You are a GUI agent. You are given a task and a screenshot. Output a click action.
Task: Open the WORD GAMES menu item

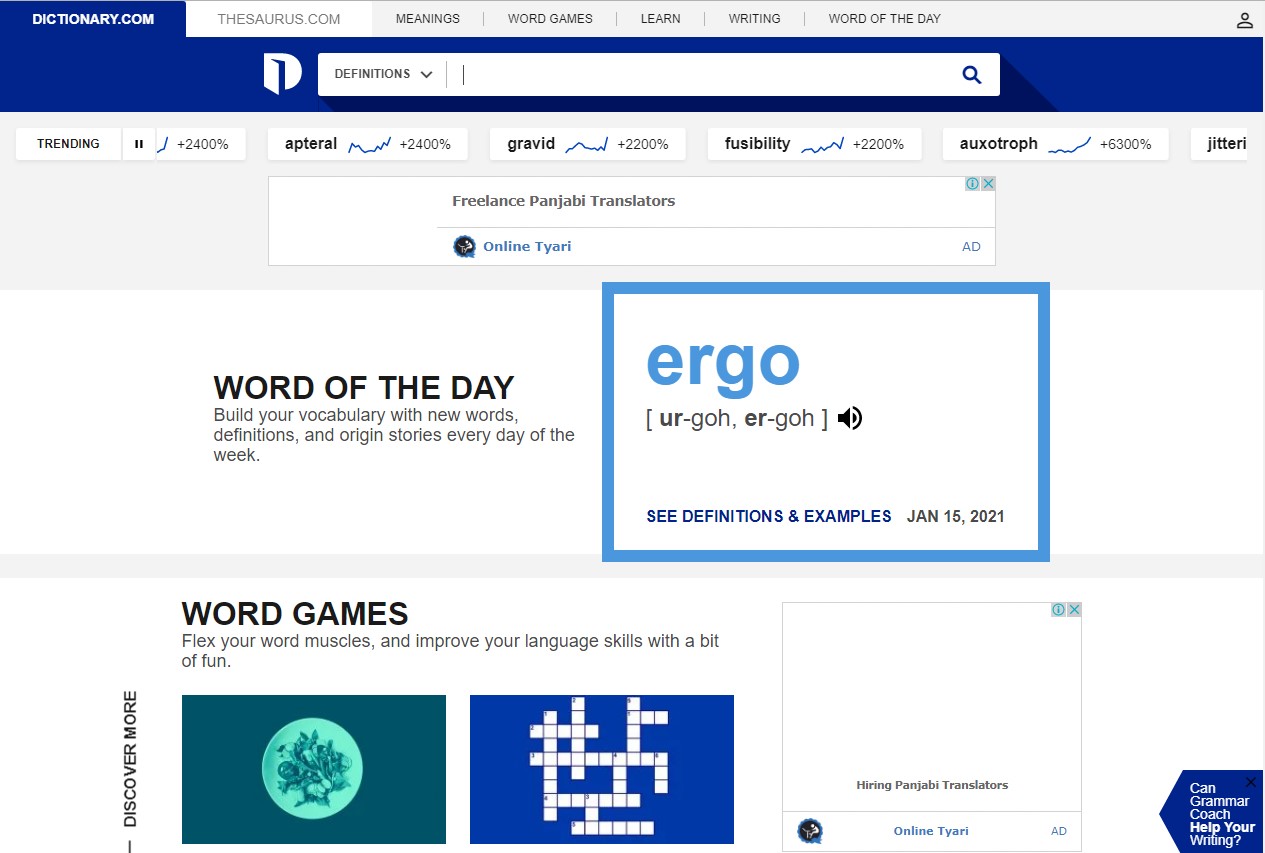point(550,18)
